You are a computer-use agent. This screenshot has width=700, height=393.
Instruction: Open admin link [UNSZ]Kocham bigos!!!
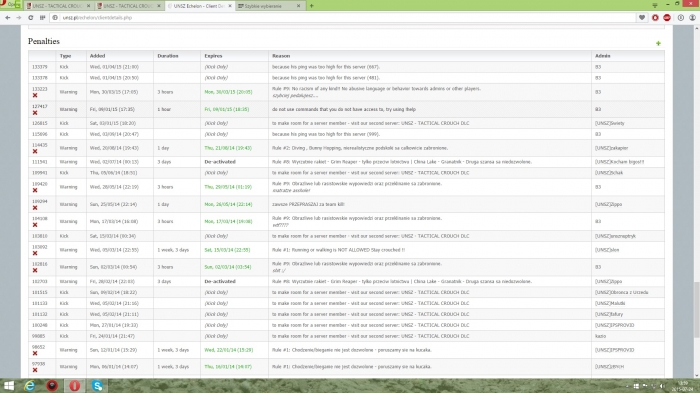[619, 162]
